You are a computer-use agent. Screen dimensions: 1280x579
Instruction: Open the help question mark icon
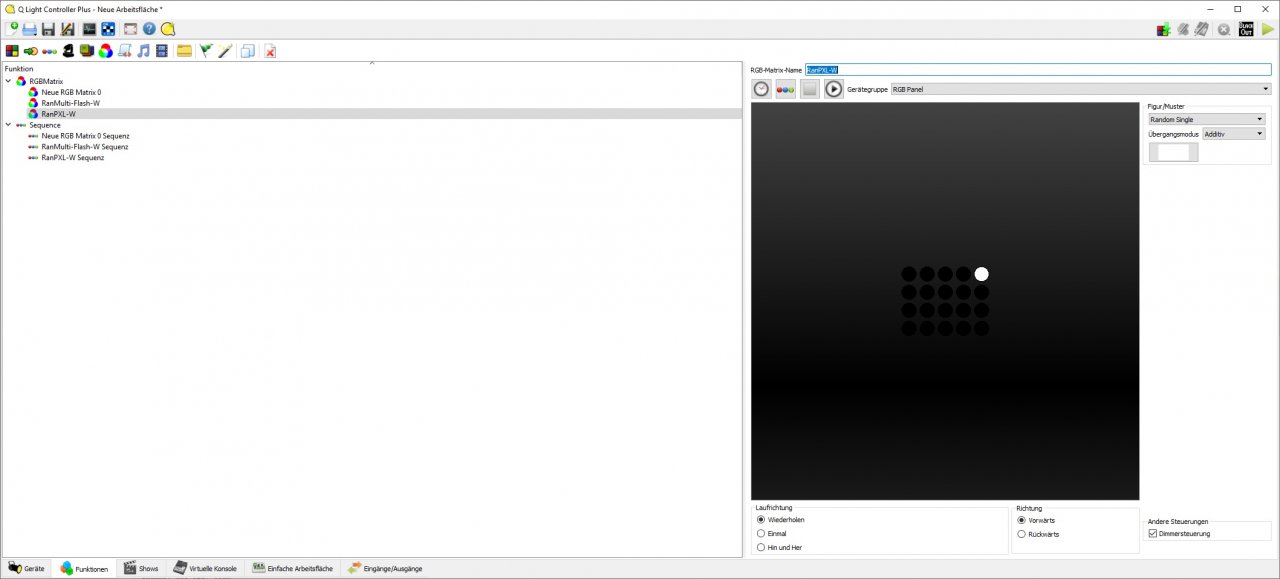149,29
